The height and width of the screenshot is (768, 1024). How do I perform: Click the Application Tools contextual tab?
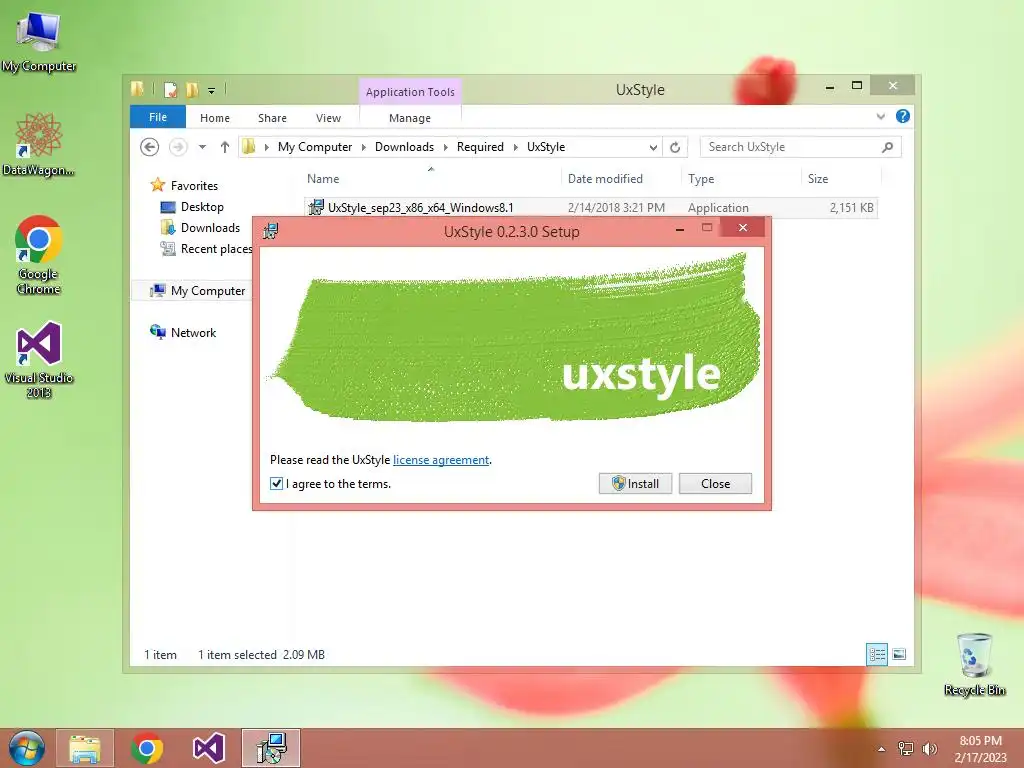click(410, 92)
